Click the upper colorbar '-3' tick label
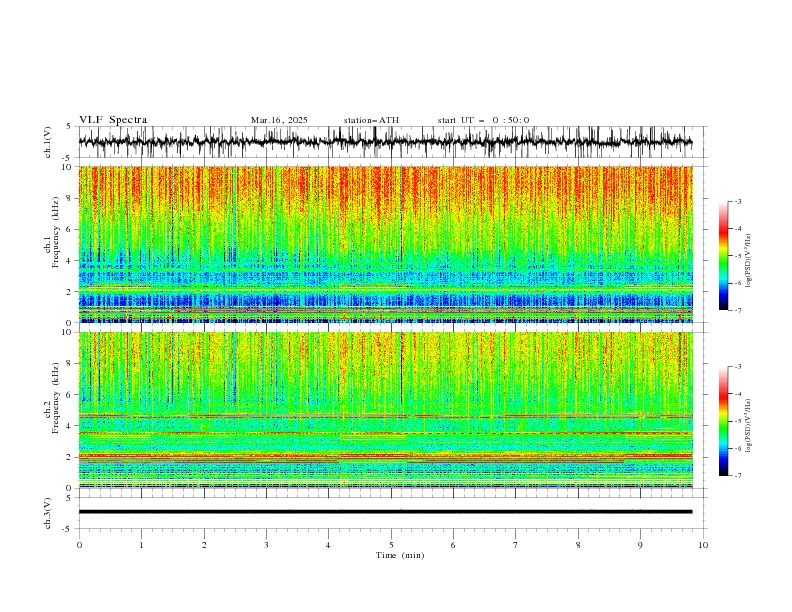Viewport: 792px width, 612px height. pos(737,201)
